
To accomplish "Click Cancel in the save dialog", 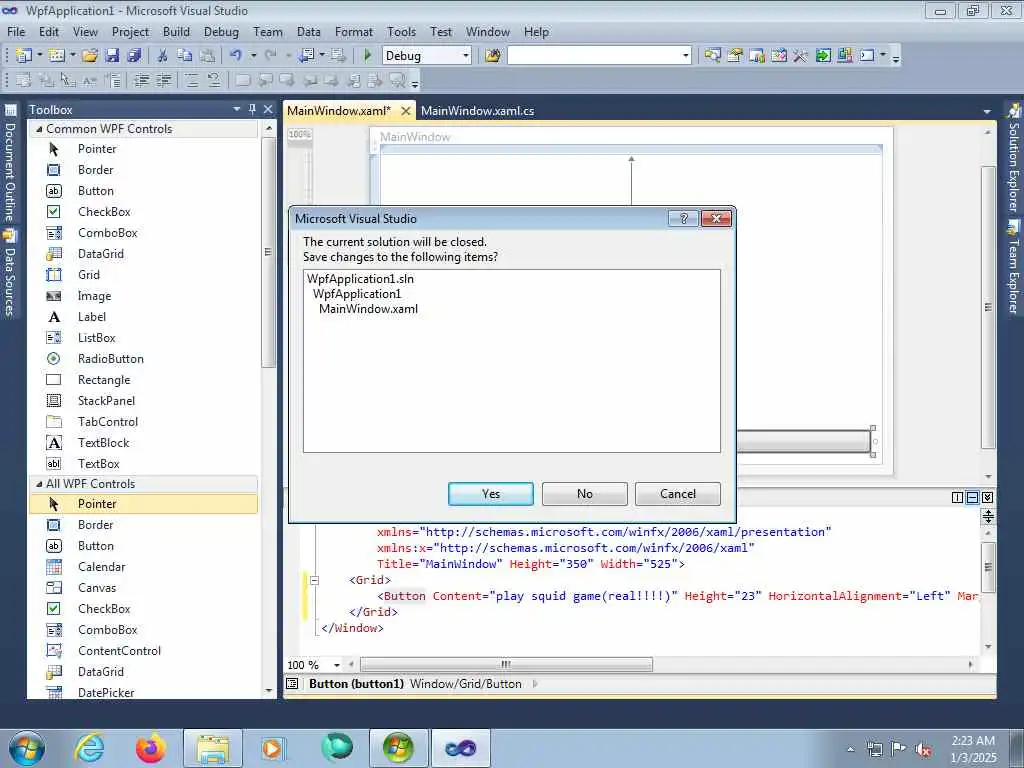I will pyautogui.click(x=678, y=494).
